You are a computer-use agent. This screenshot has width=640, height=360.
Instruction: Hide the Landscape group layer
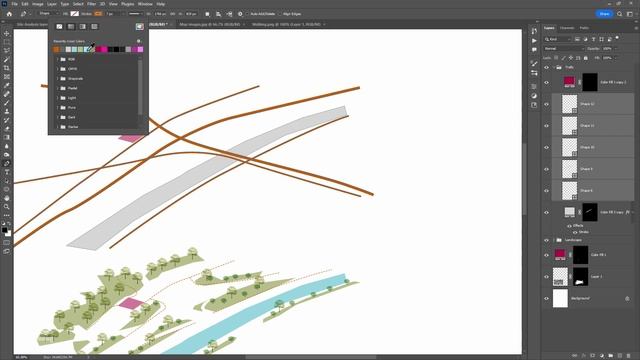pyautogui.click(x=547, y=240)
